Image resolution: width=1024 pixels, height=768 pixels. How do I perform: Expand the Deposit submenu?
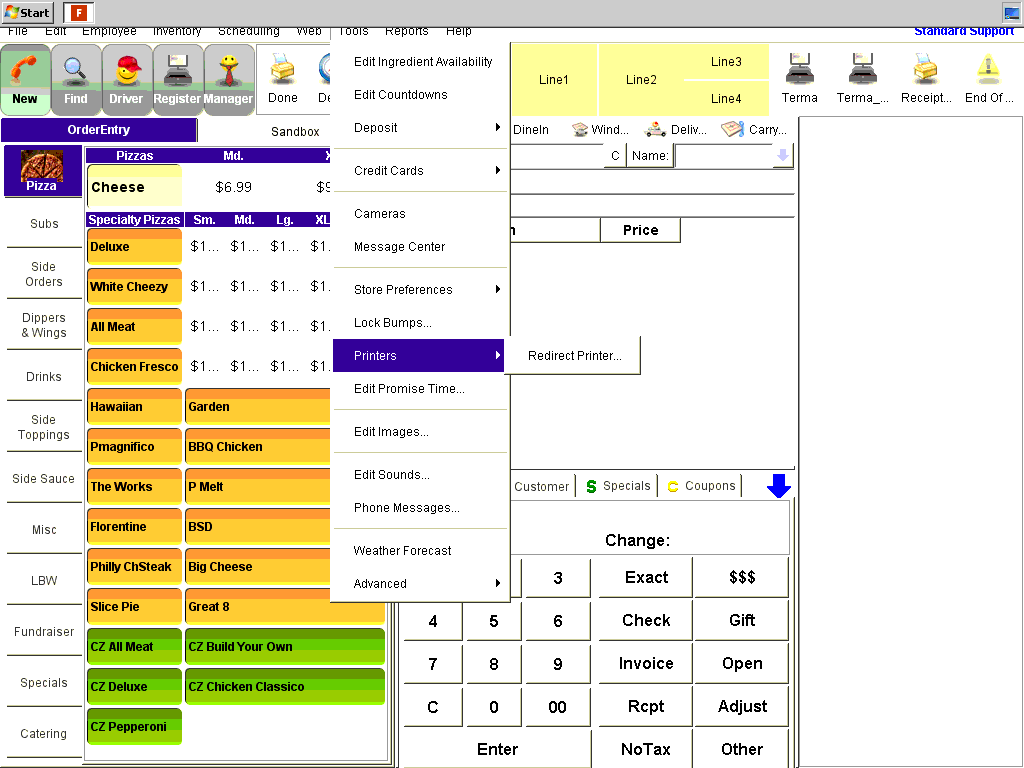tap(420, 128)
